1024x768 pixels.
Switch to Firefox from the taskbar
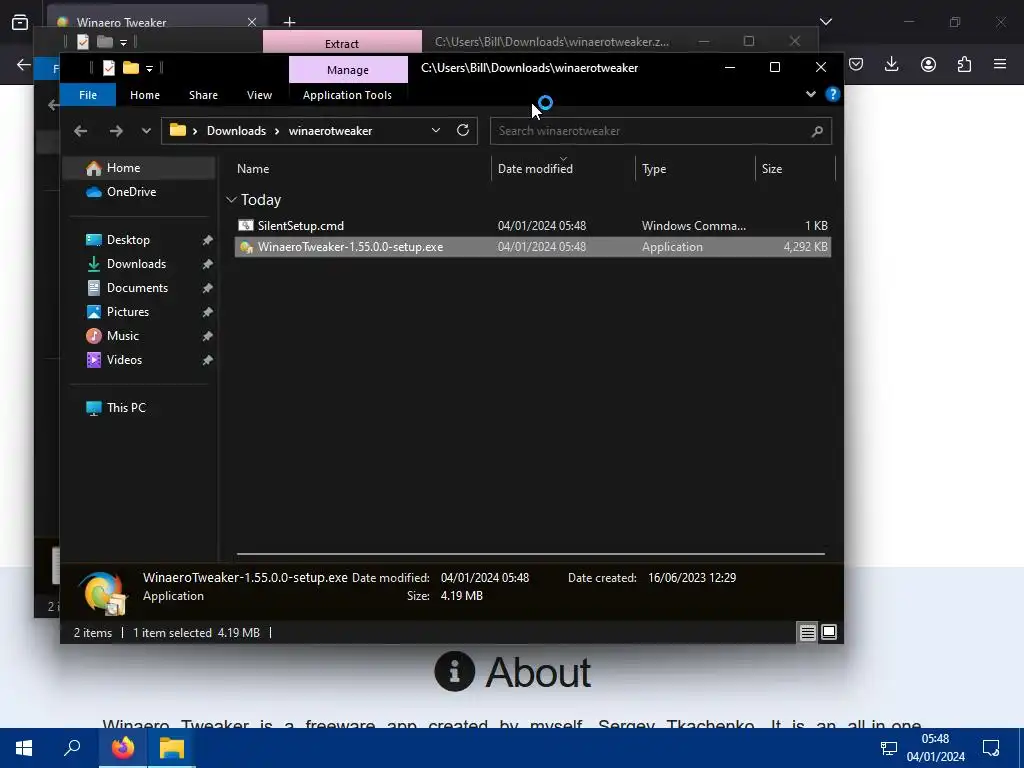pyautogui.click(x=123, y=748)
